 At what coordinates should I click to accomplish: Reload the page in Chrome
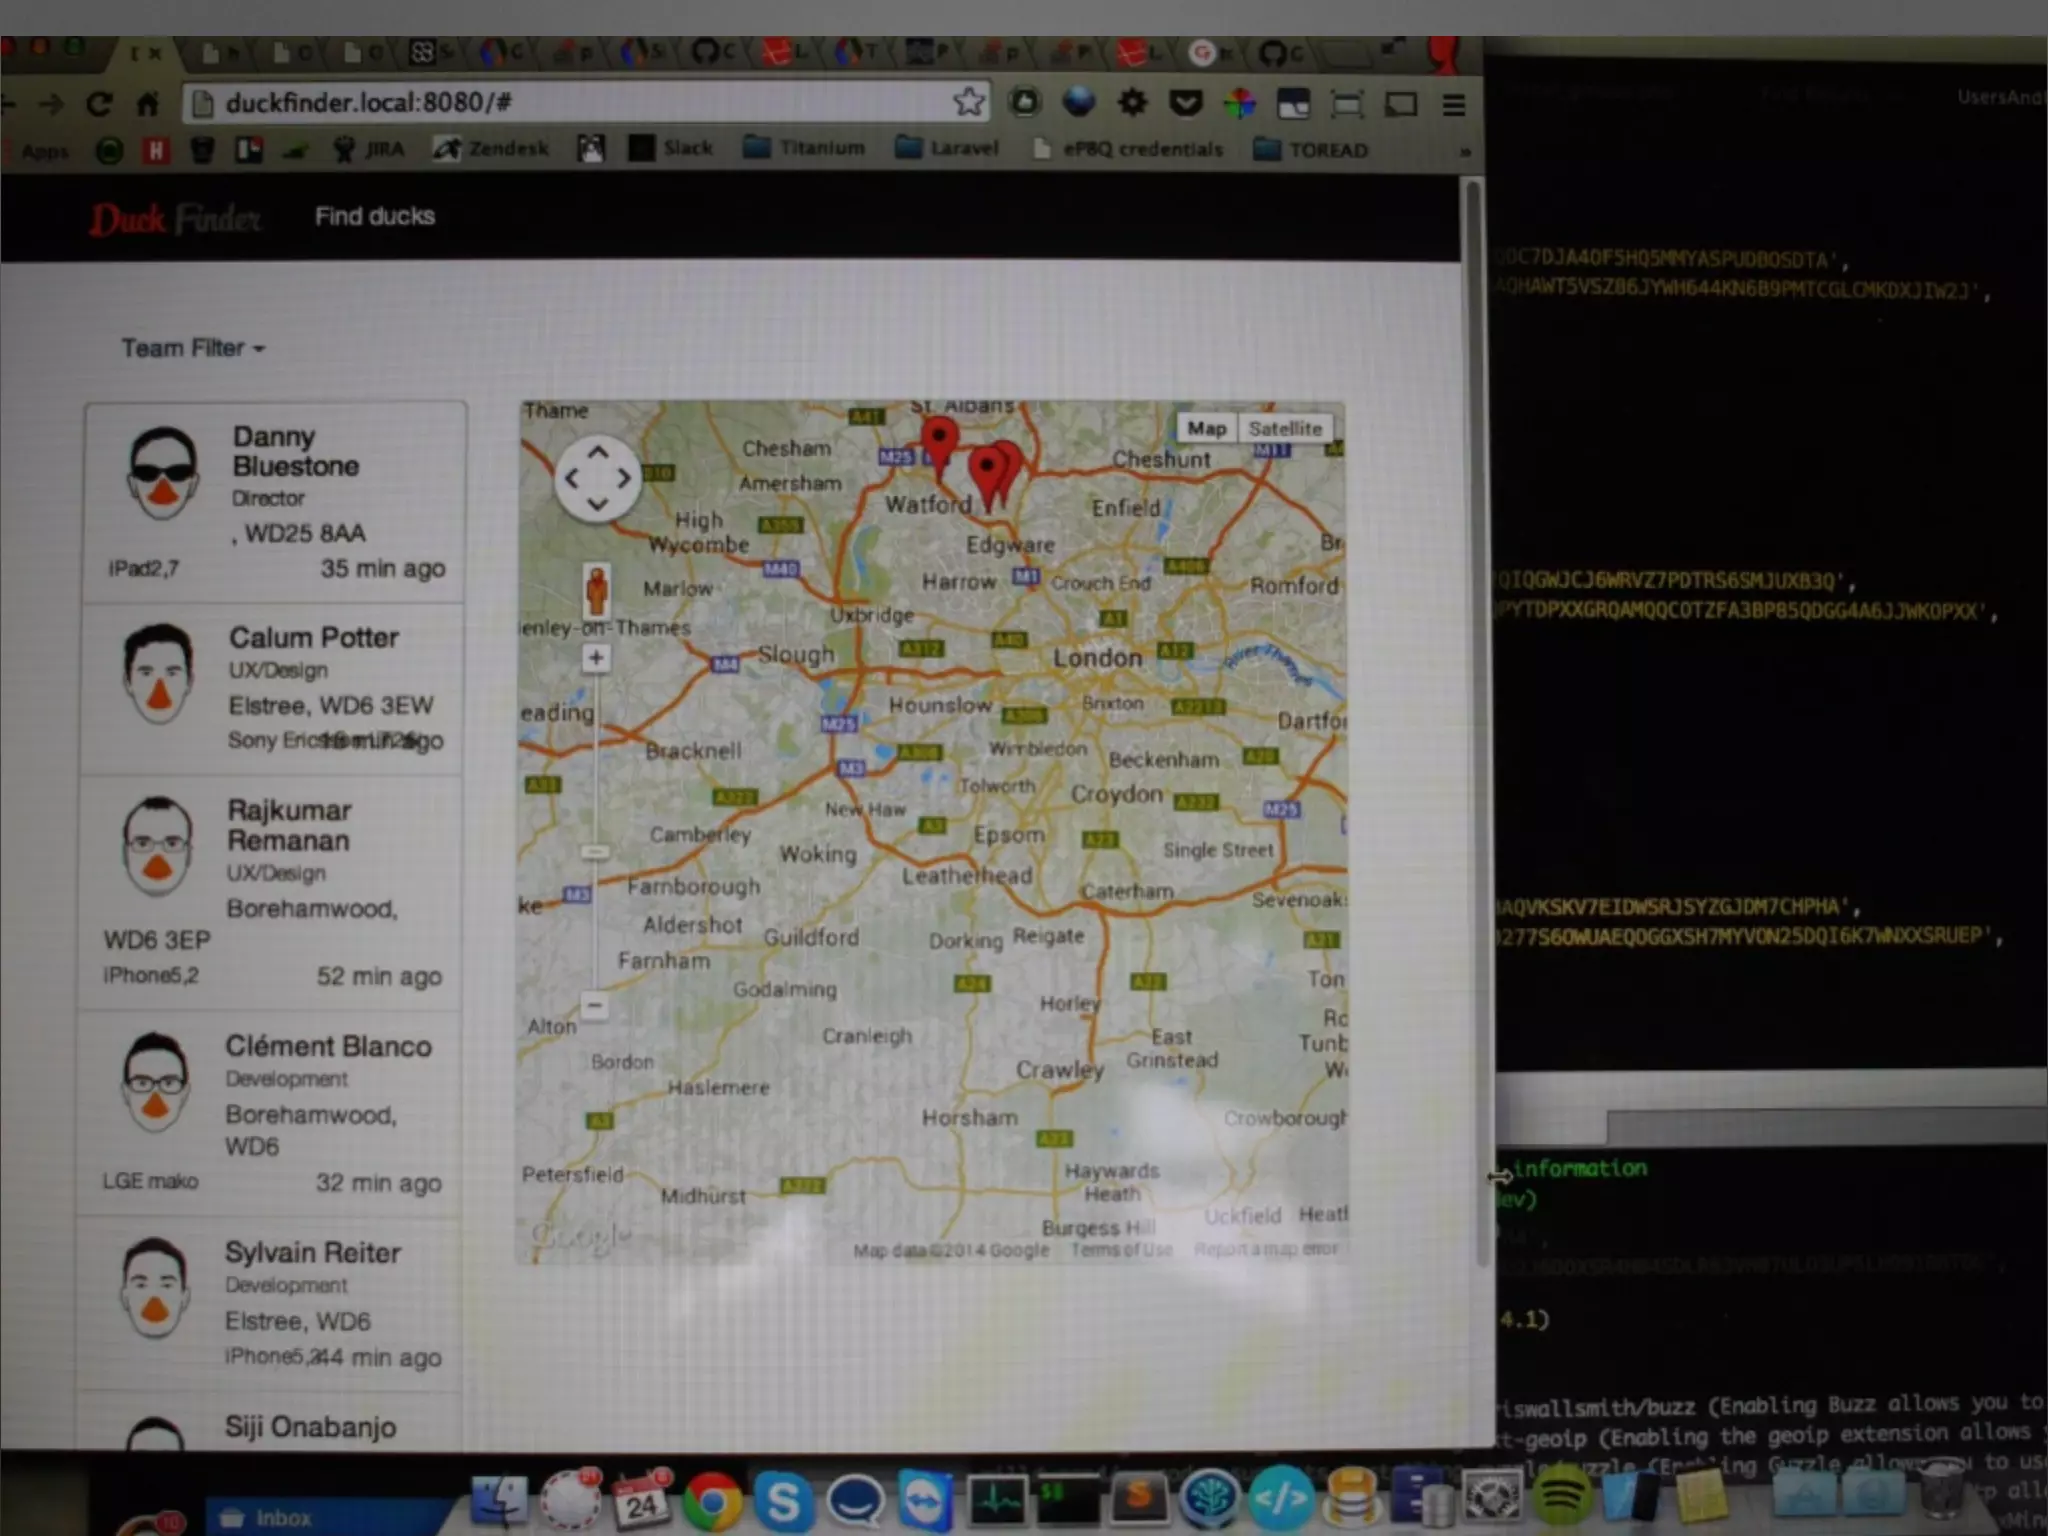99,103
